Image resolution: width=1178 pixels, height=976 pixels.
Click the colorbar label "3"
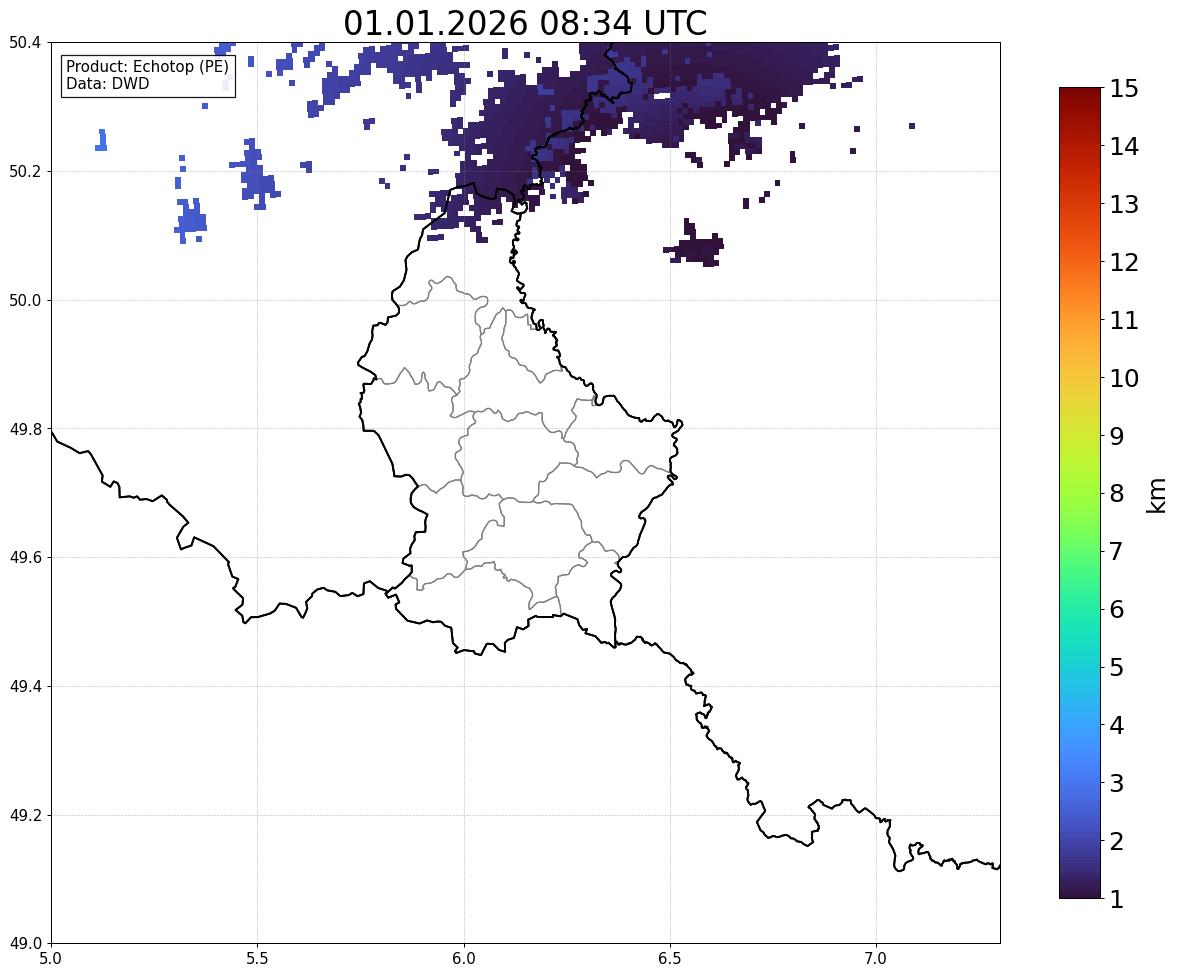(1117, 783)
